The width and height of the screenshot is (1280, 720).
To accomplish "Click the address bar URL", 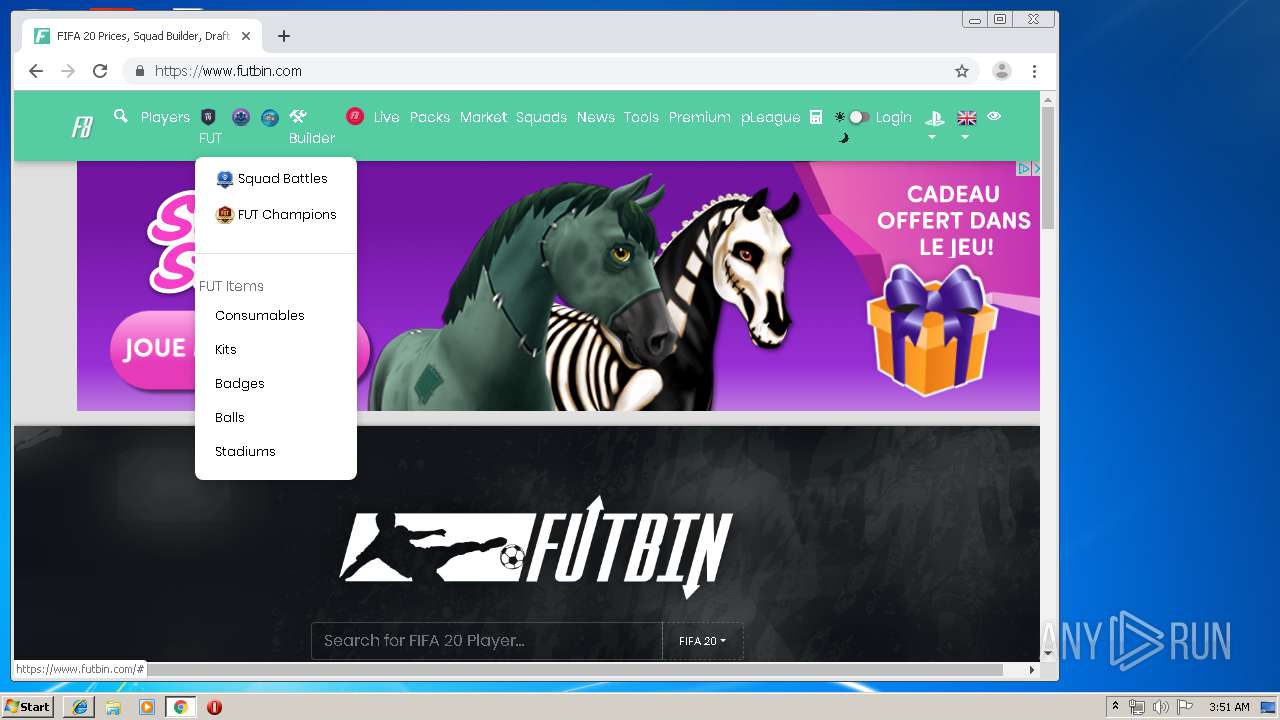I will point(228,71).
